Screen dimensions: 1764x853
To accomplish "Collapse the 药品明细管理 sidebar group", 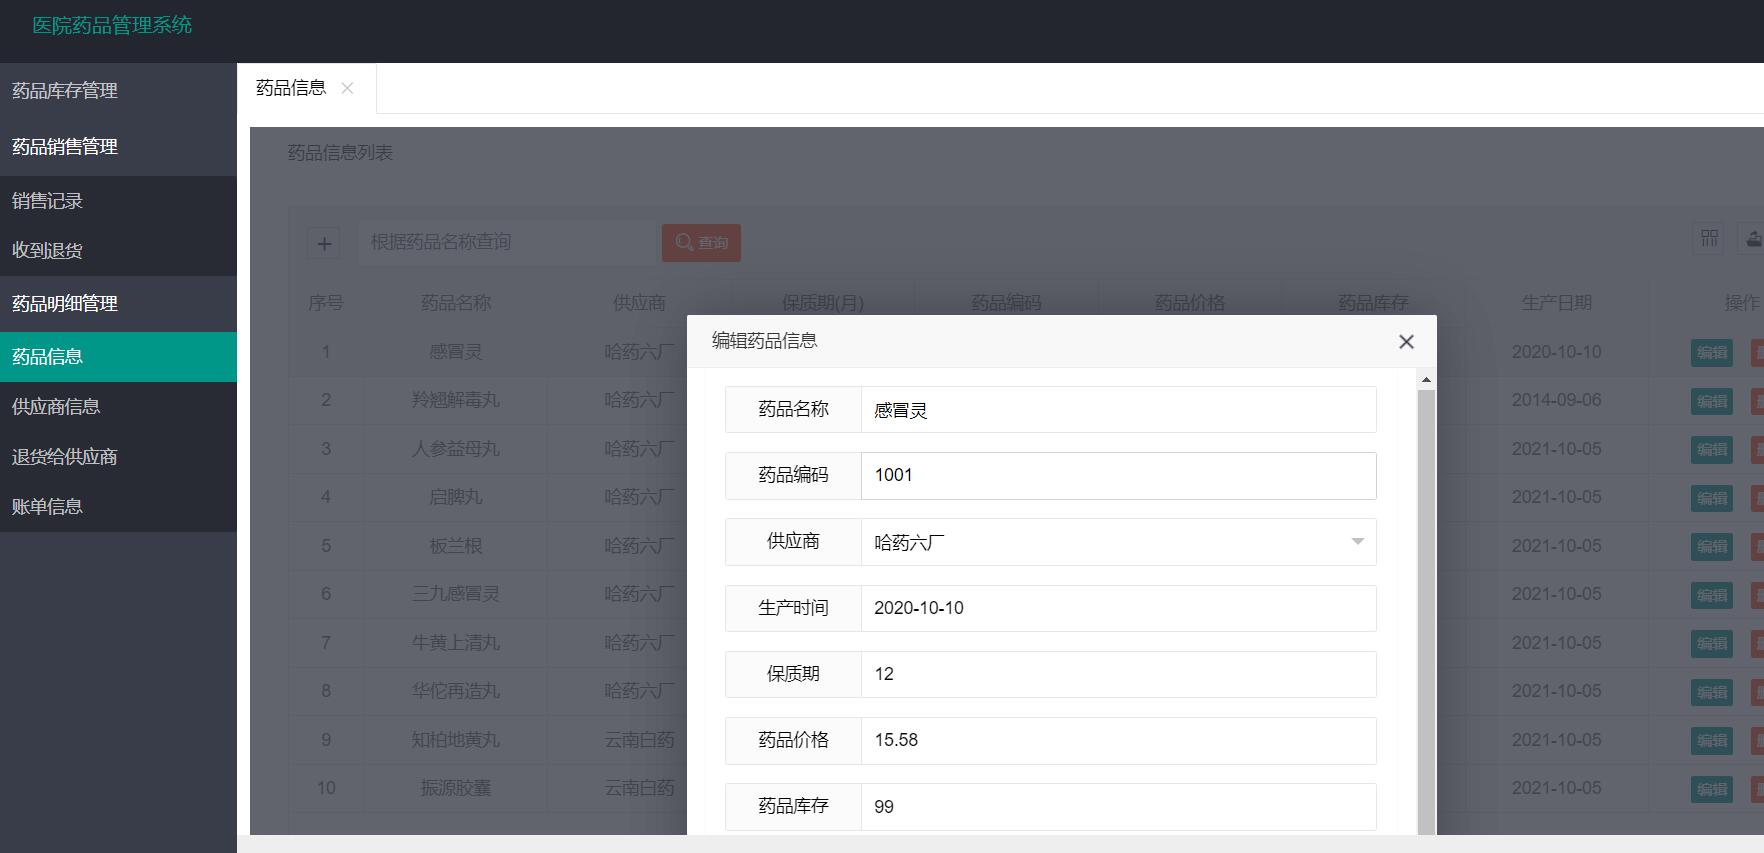I will coord(118,304).
